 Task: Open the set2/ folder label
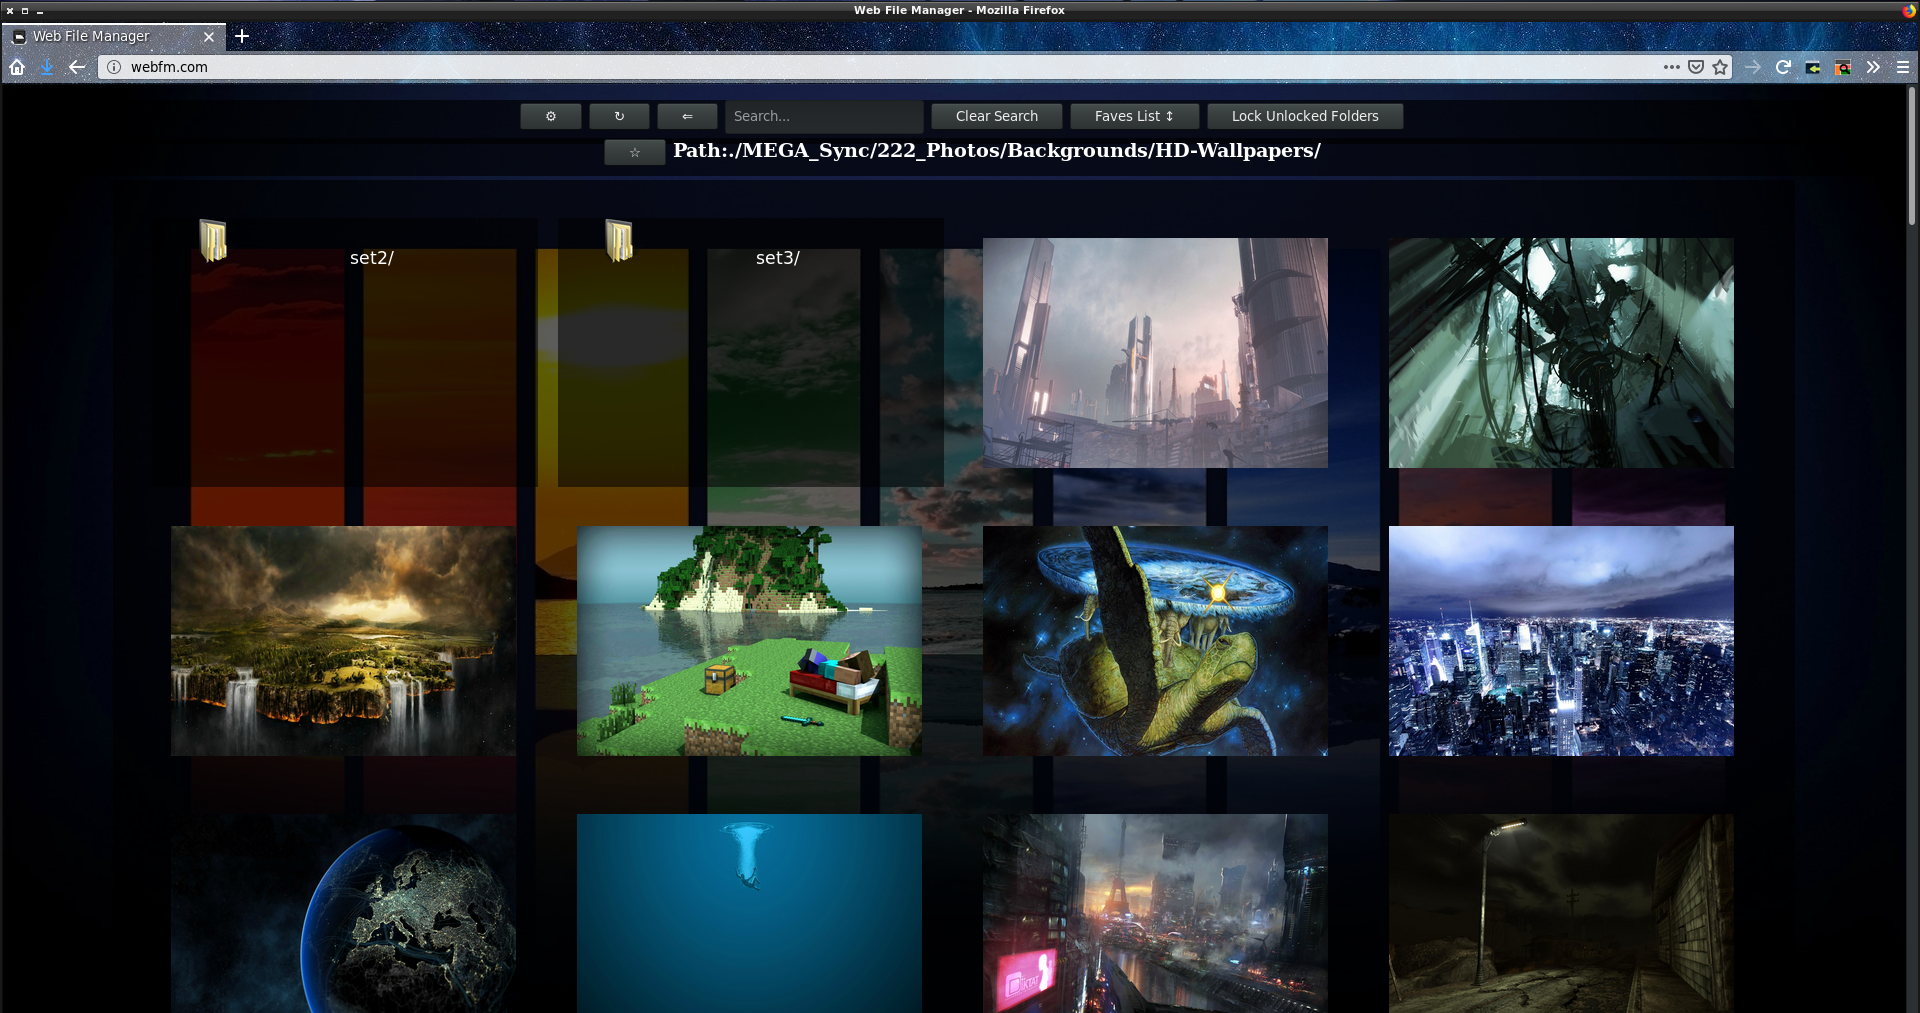tap(372, 258)
